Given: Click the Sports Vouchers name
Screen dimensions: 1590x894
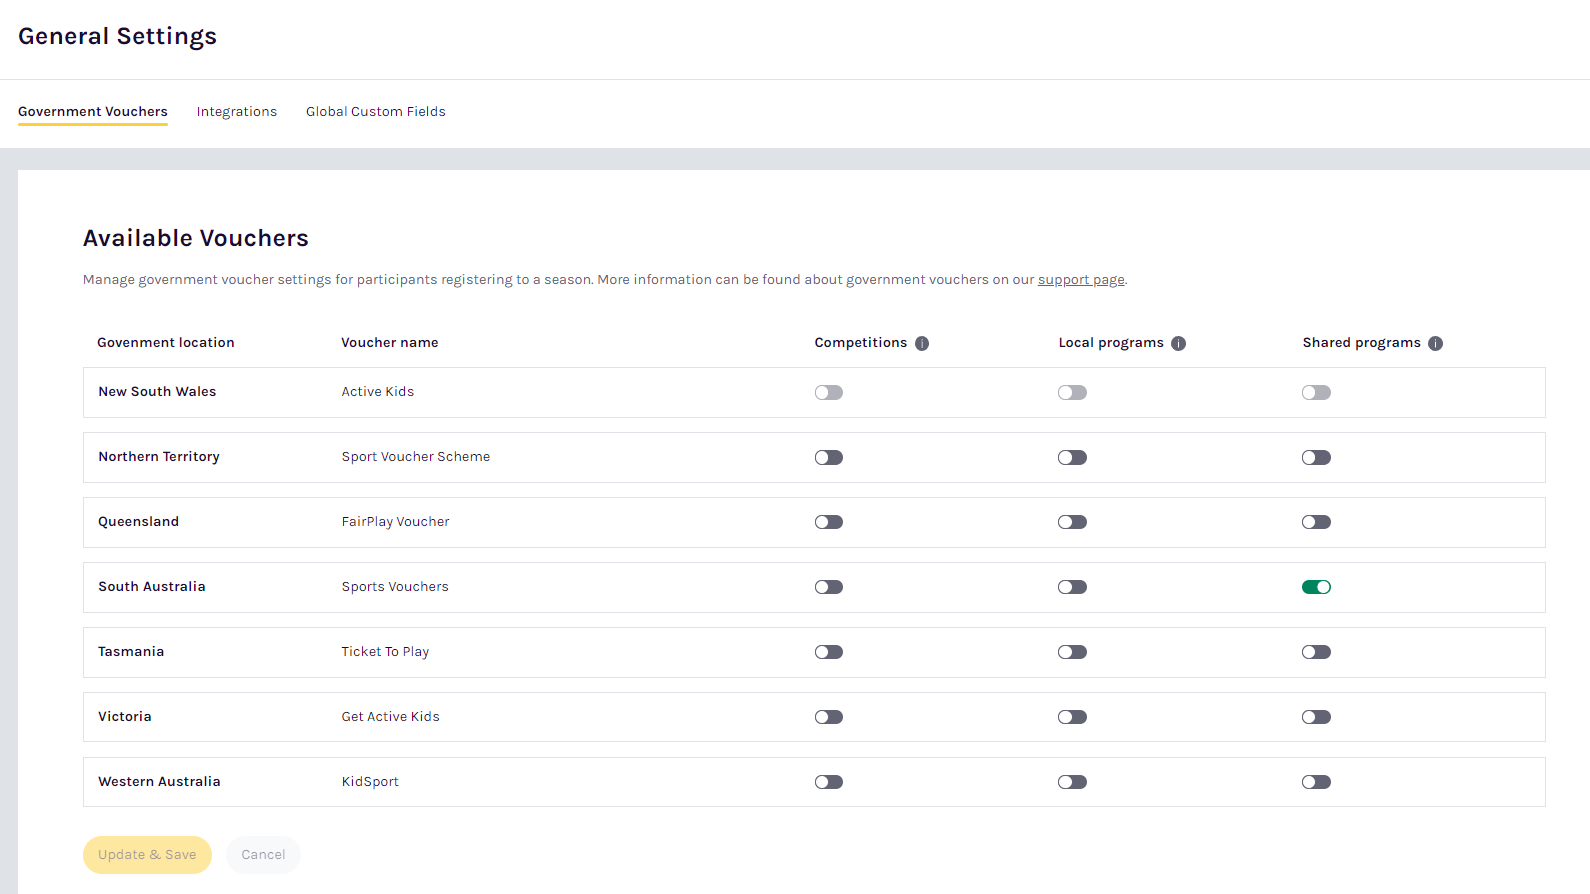Looking at the screenshot, I should tap(395, 587).
